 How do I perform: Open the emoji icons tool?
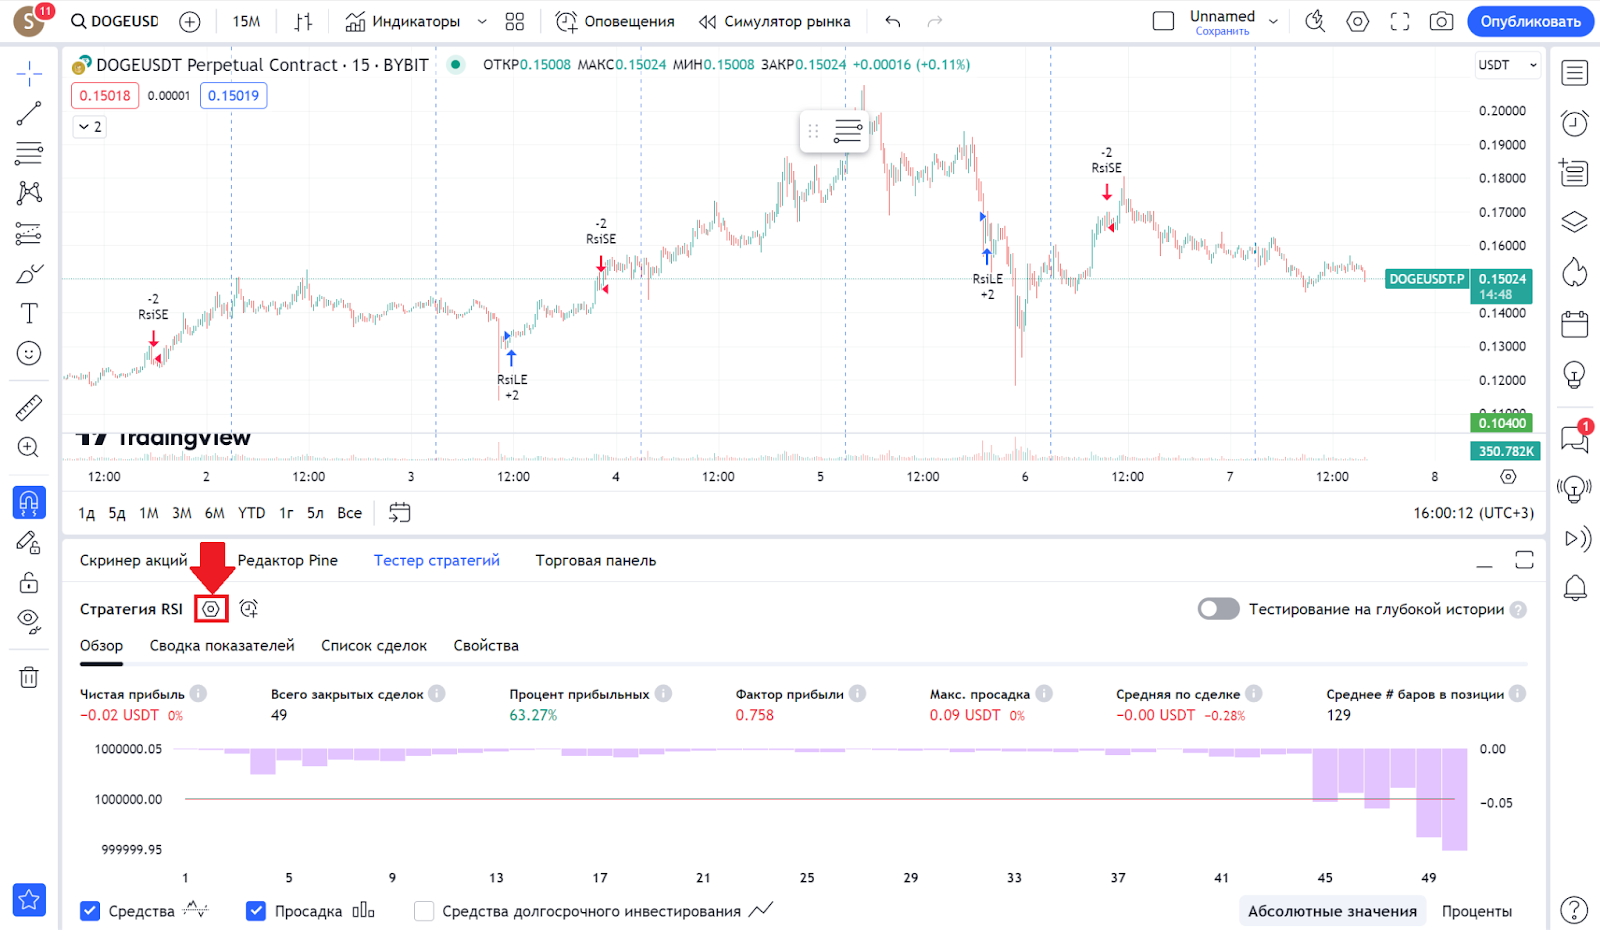(29, 353)
